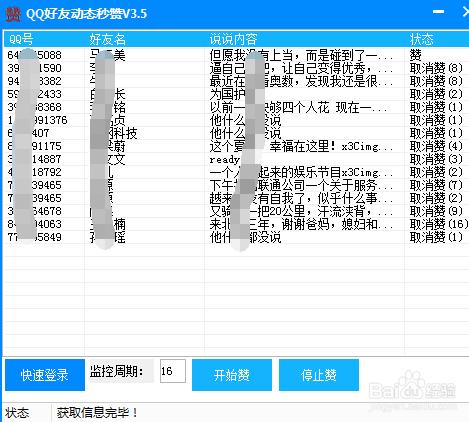The width and height of the screenshot is (469, 422).
Task: Click the friend name ending in 铭
Action: (x=107, y=107)
